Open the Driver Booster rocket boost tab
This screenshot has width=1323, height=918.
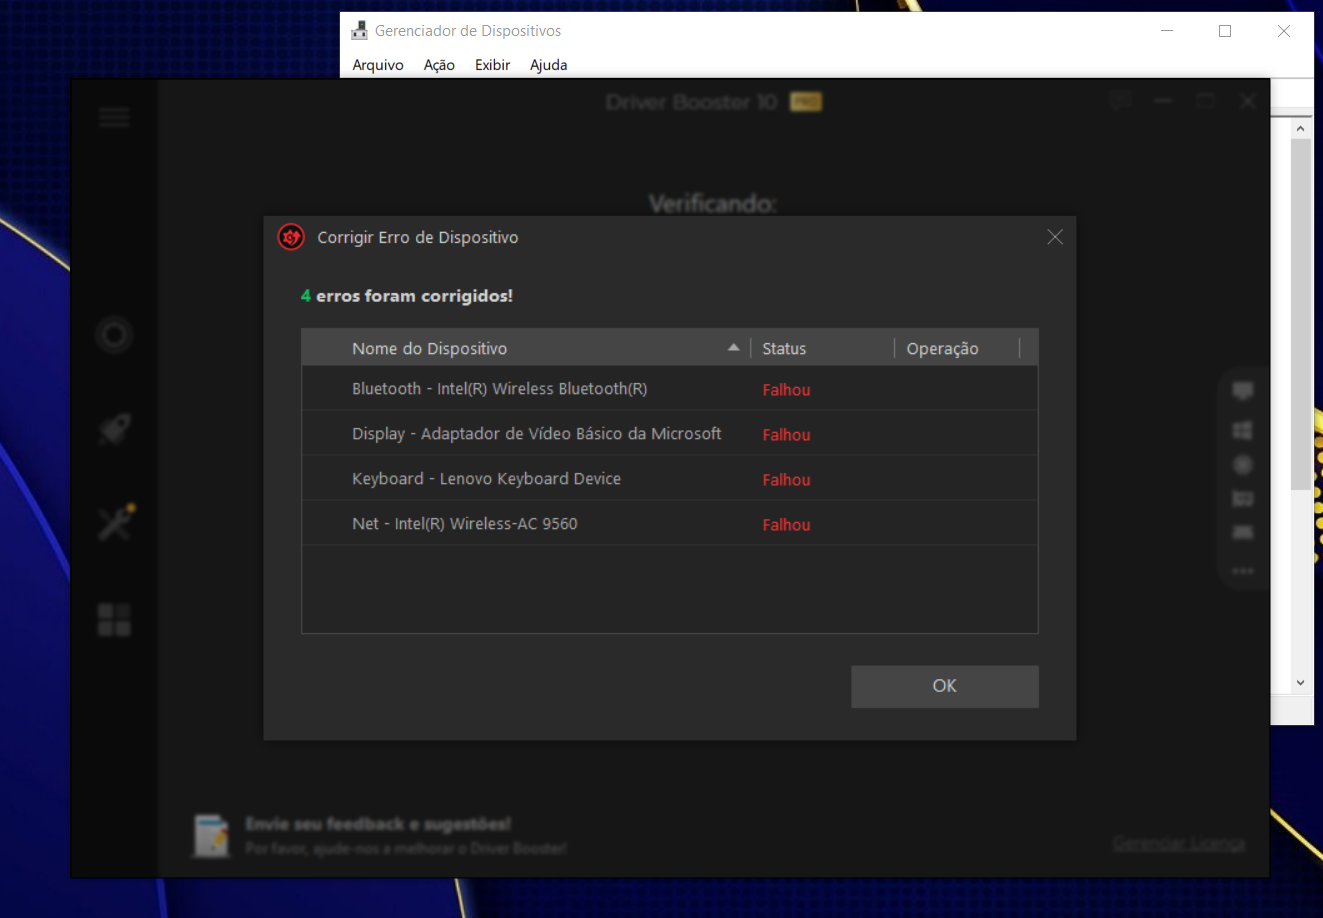(x=114, y=429)
